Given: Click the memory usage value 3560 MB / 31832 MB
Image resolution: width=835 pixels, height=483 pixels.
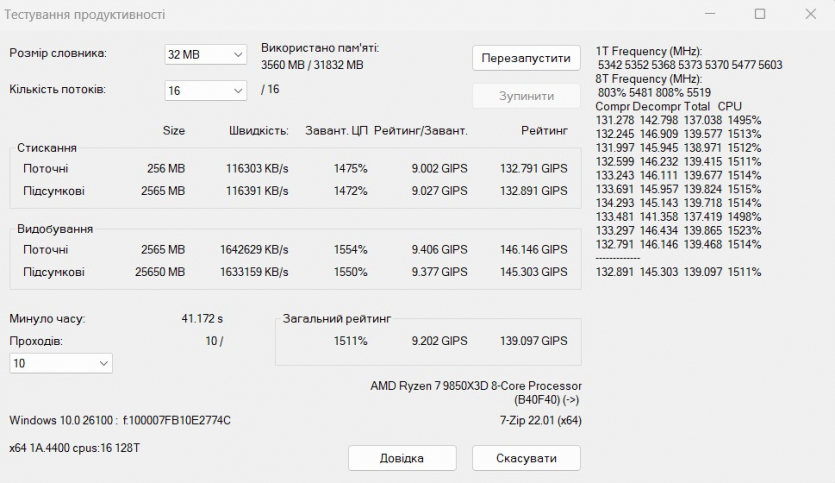Looking at the screenshot, I should point(312,65).
